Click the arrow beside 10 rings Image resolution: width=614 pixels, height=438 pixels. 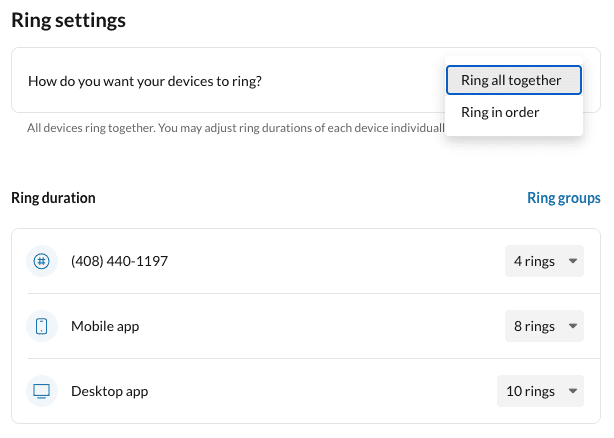coord(573,391)
